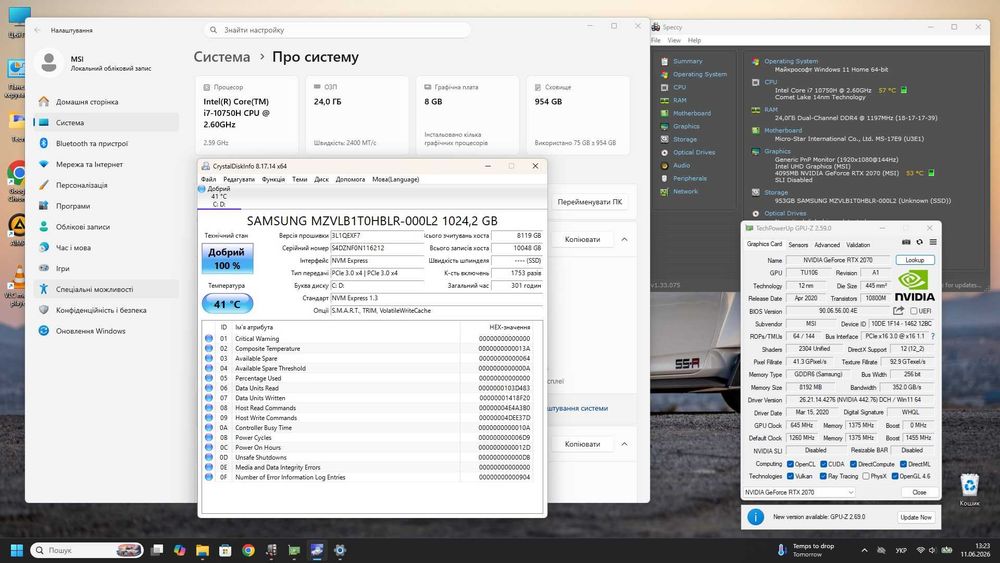Click the 41 °C temperature indicator
This screenshot has height=563, width=1000.
[x=227, y=304]
